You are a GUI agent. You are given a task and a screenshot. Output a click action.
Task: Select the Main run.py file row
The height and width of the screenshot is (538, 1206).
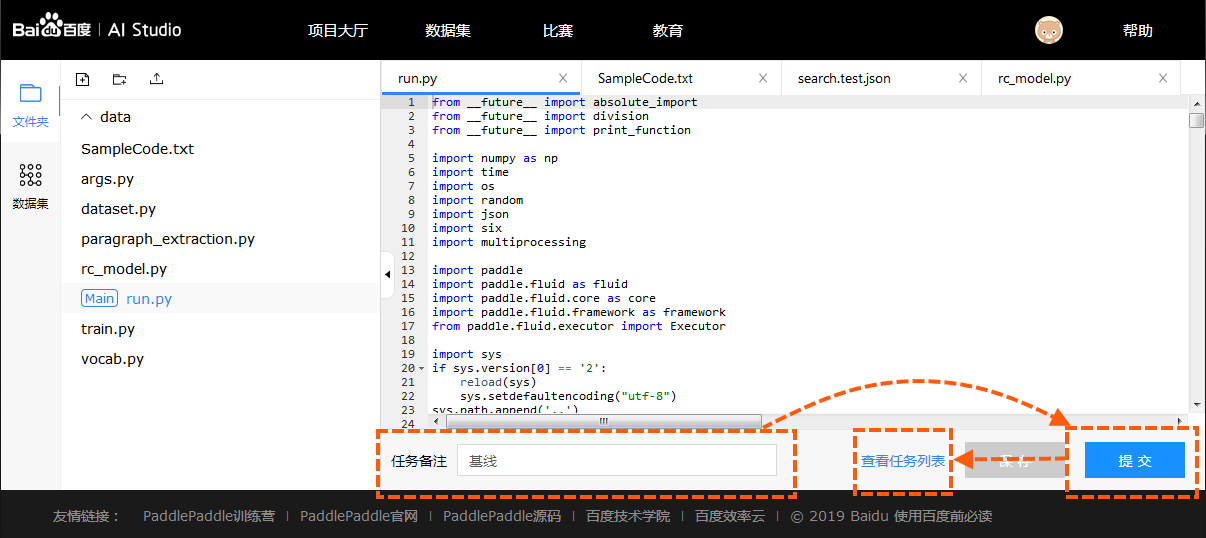pos(220,299)
